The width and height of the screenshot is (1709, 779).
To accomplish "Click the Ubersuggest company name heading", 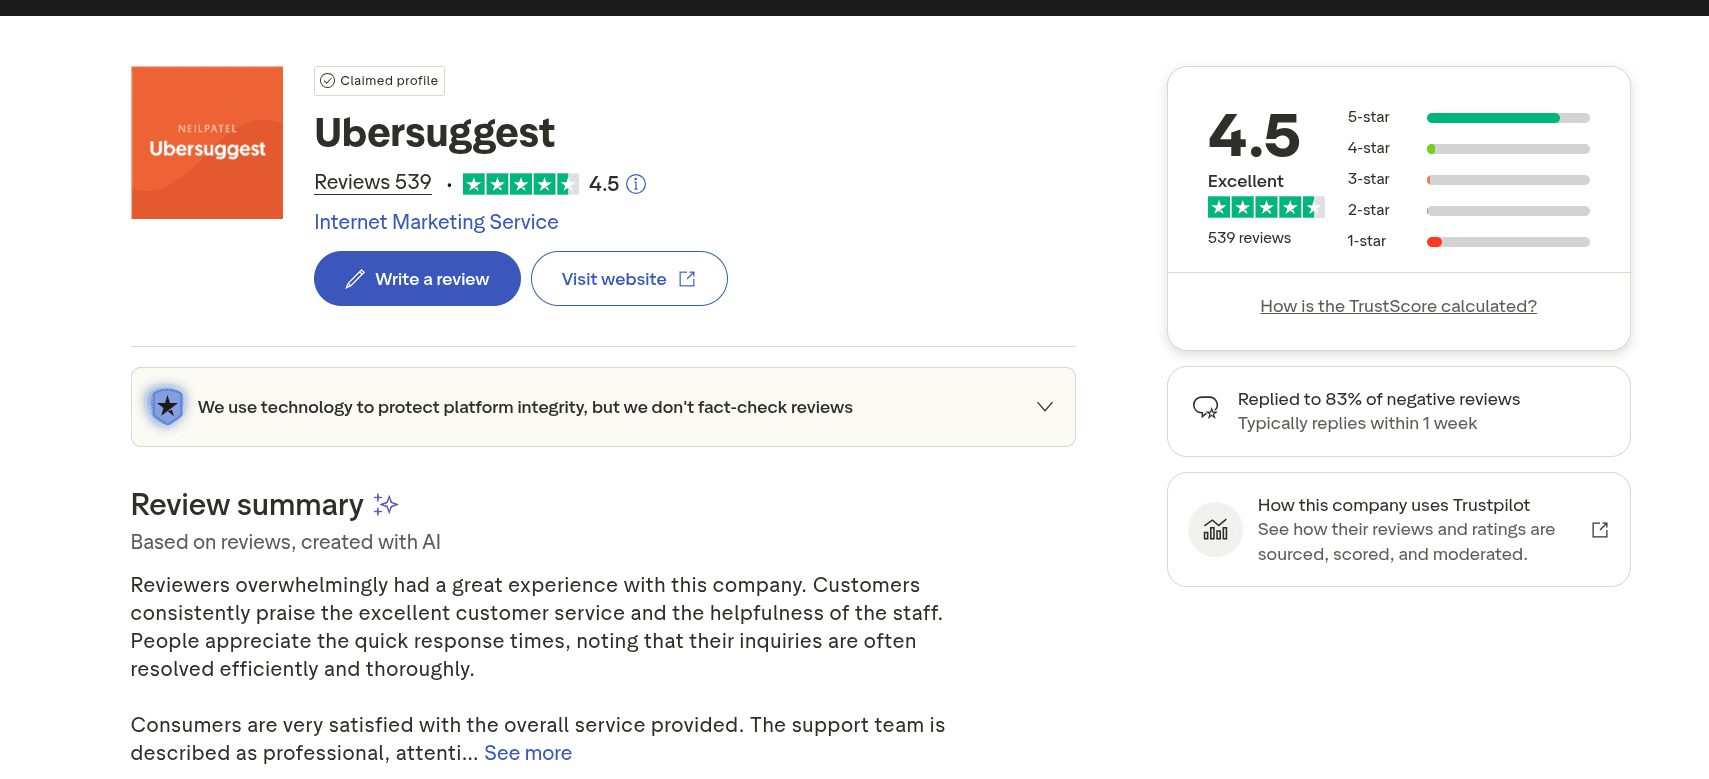I will pyautogui.click(x=434, y=133).
